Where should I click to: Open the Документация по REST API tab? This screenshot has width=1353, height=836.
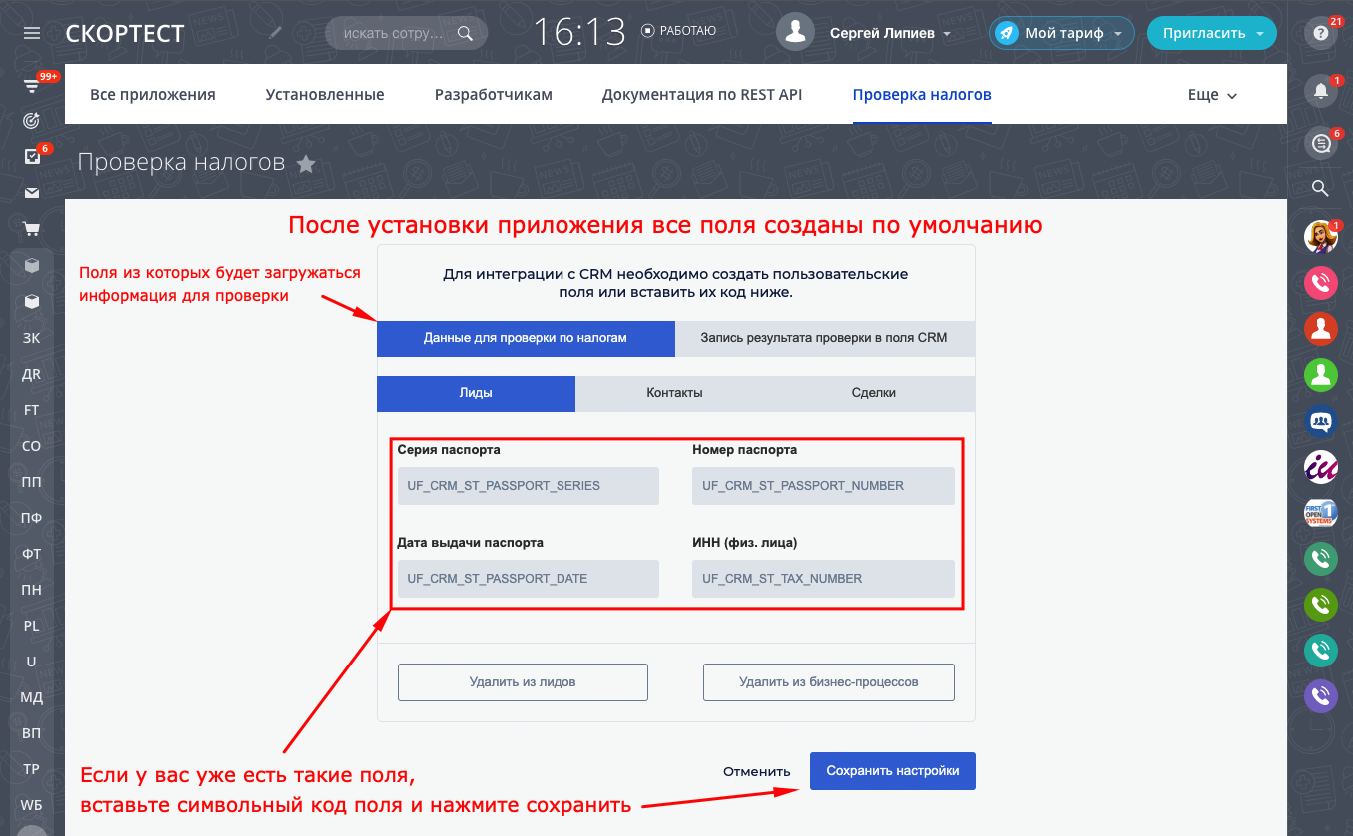pyautogui.click(x=702, y=95)
